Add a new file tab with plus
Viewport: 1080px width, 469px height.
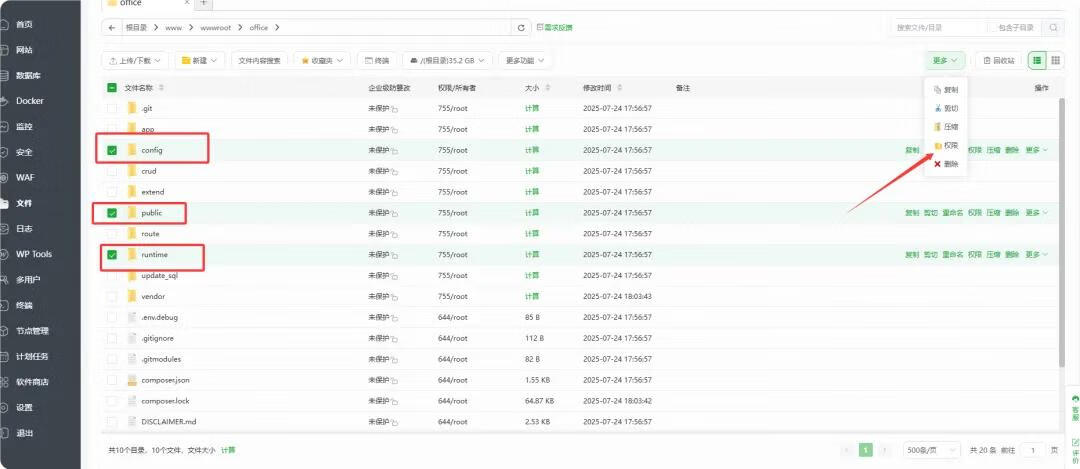click(203, 3)
